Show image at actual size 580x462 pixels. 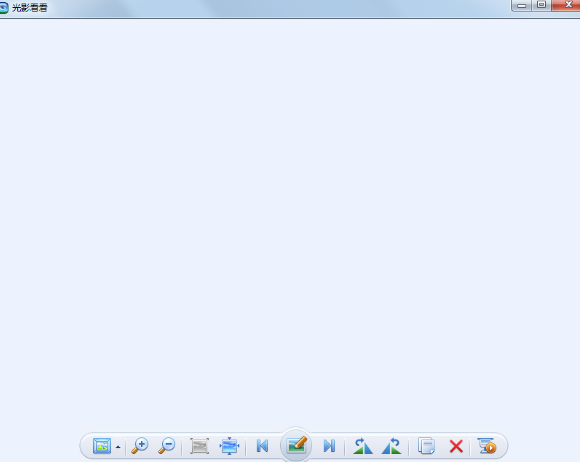pos(200,446)
